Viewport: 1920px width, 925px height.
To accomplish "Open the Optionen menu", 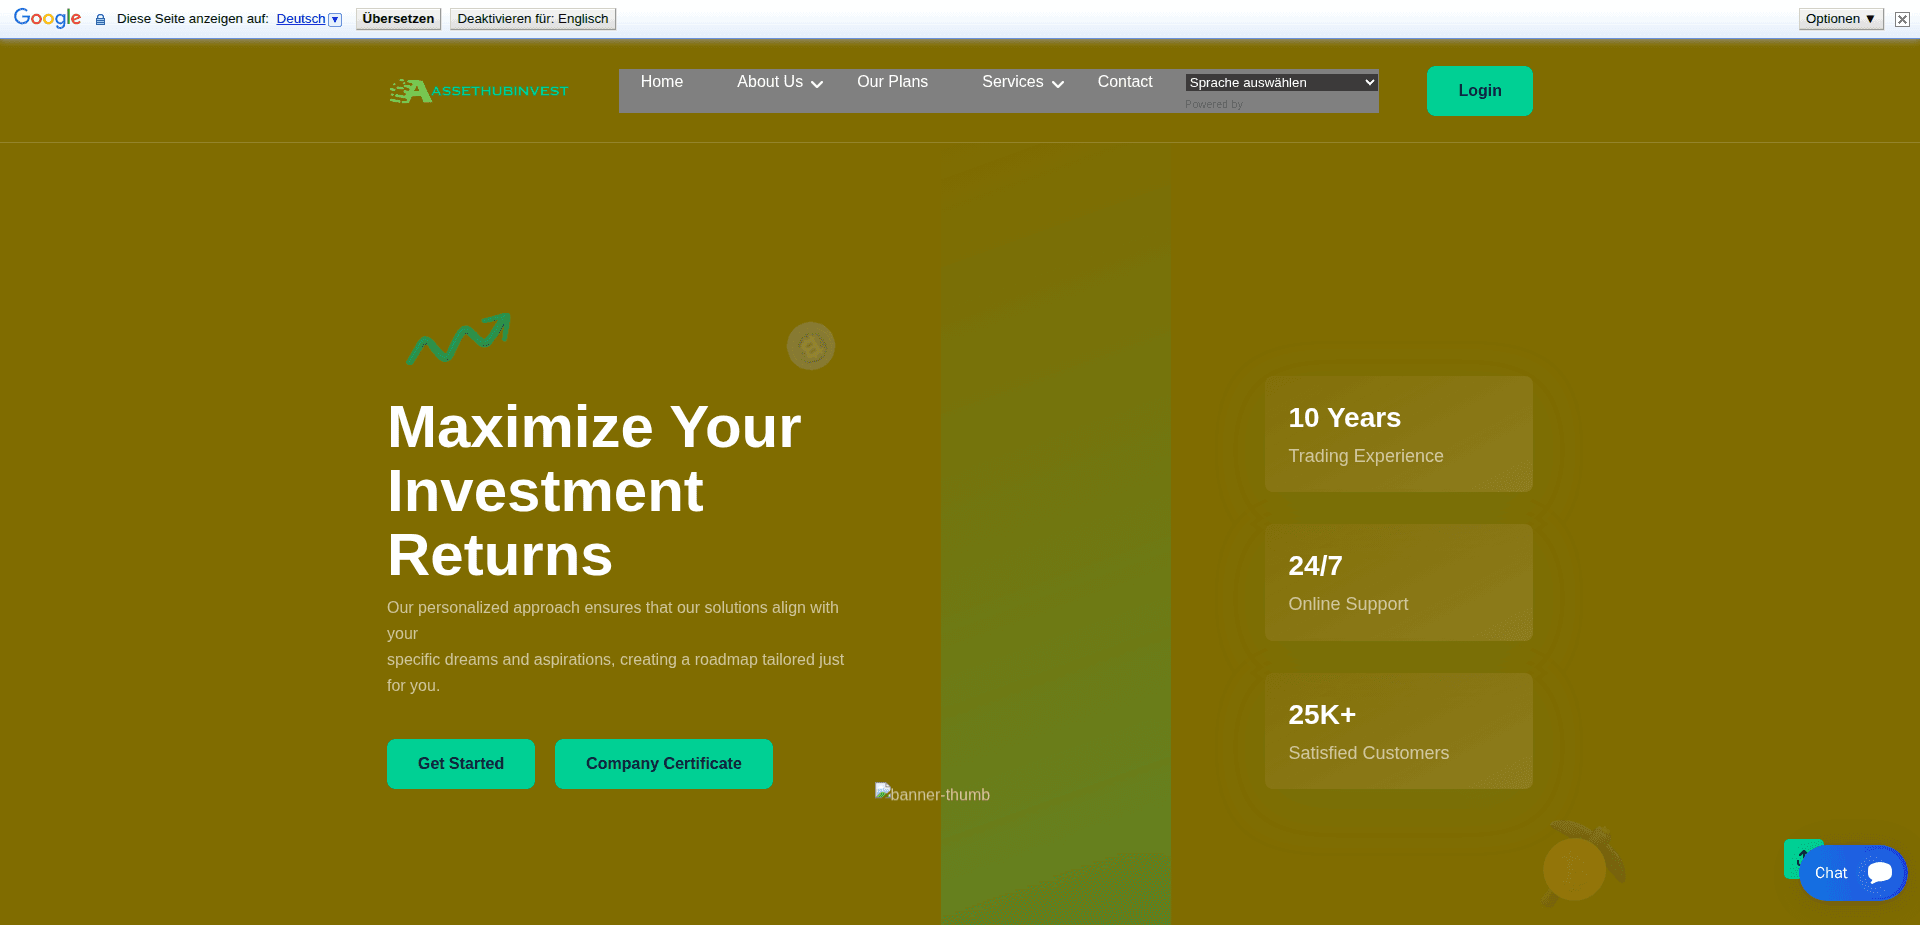I will (1839, 18).
